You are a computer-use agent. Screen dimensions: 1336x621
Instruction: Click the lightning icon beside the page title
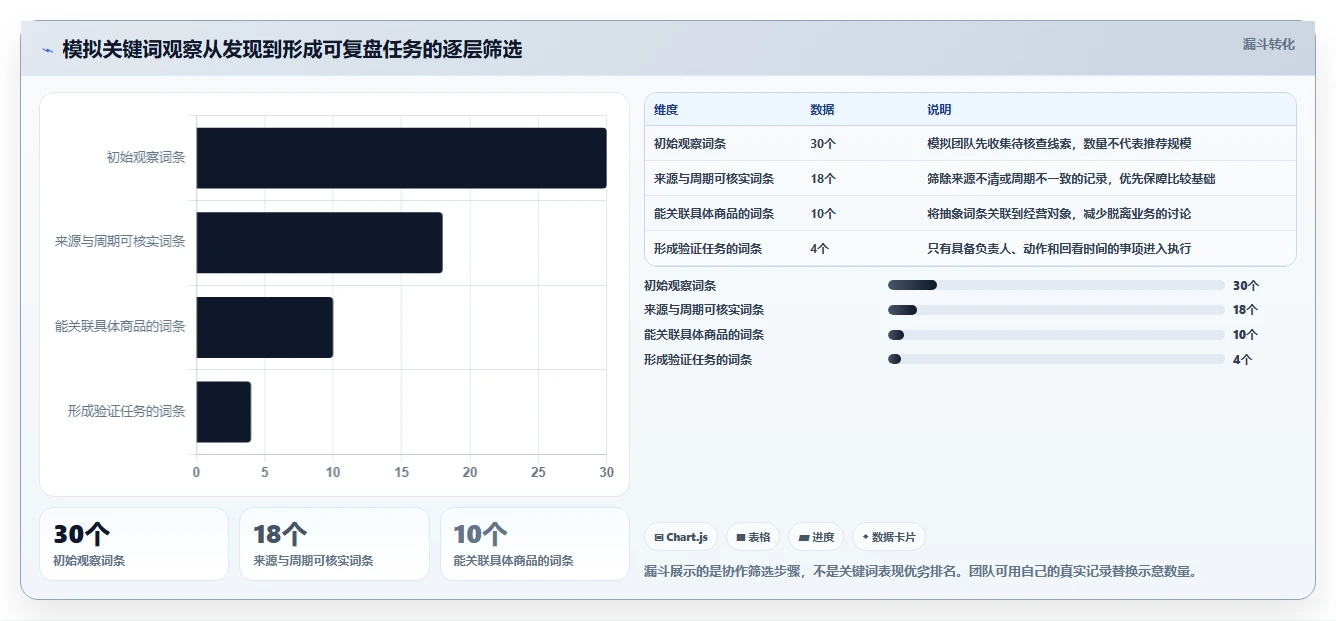(x=48, y=50)
